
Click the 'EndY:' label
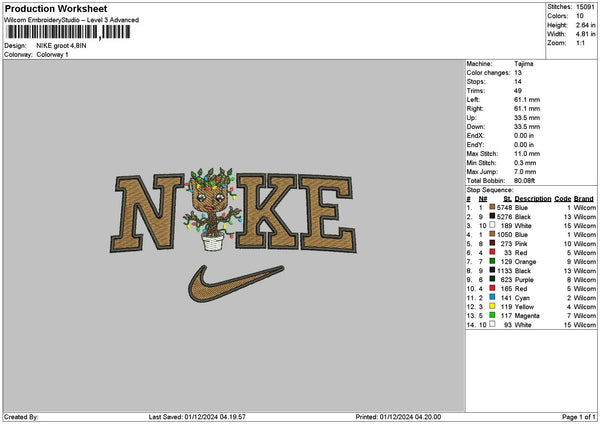[475, 145]
